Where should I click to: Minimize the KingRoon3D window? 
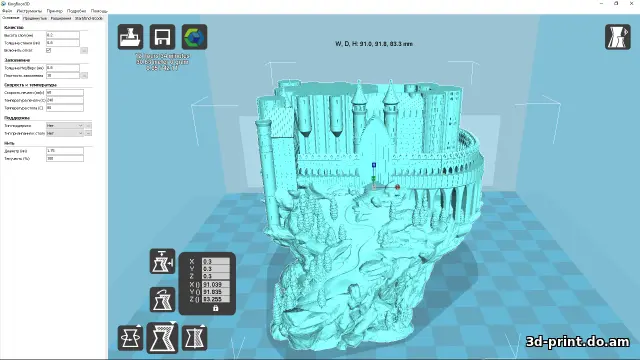pyautogui.click(x=601, y=4)
